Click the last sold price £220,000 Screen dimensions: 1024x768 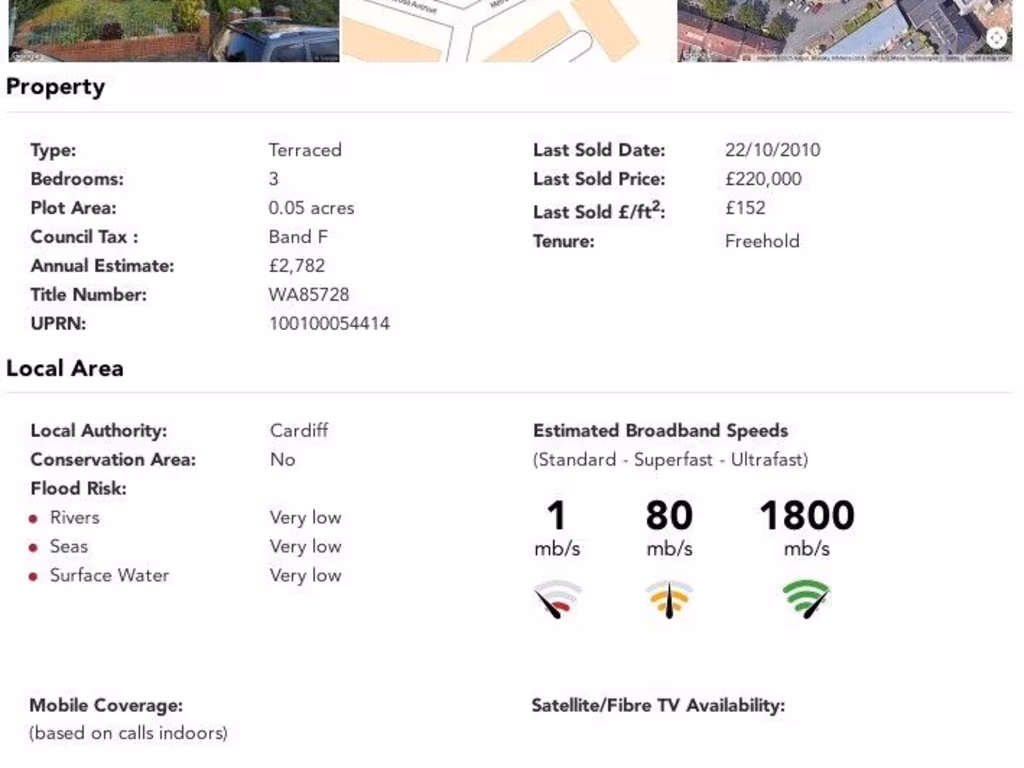(763, 179)
